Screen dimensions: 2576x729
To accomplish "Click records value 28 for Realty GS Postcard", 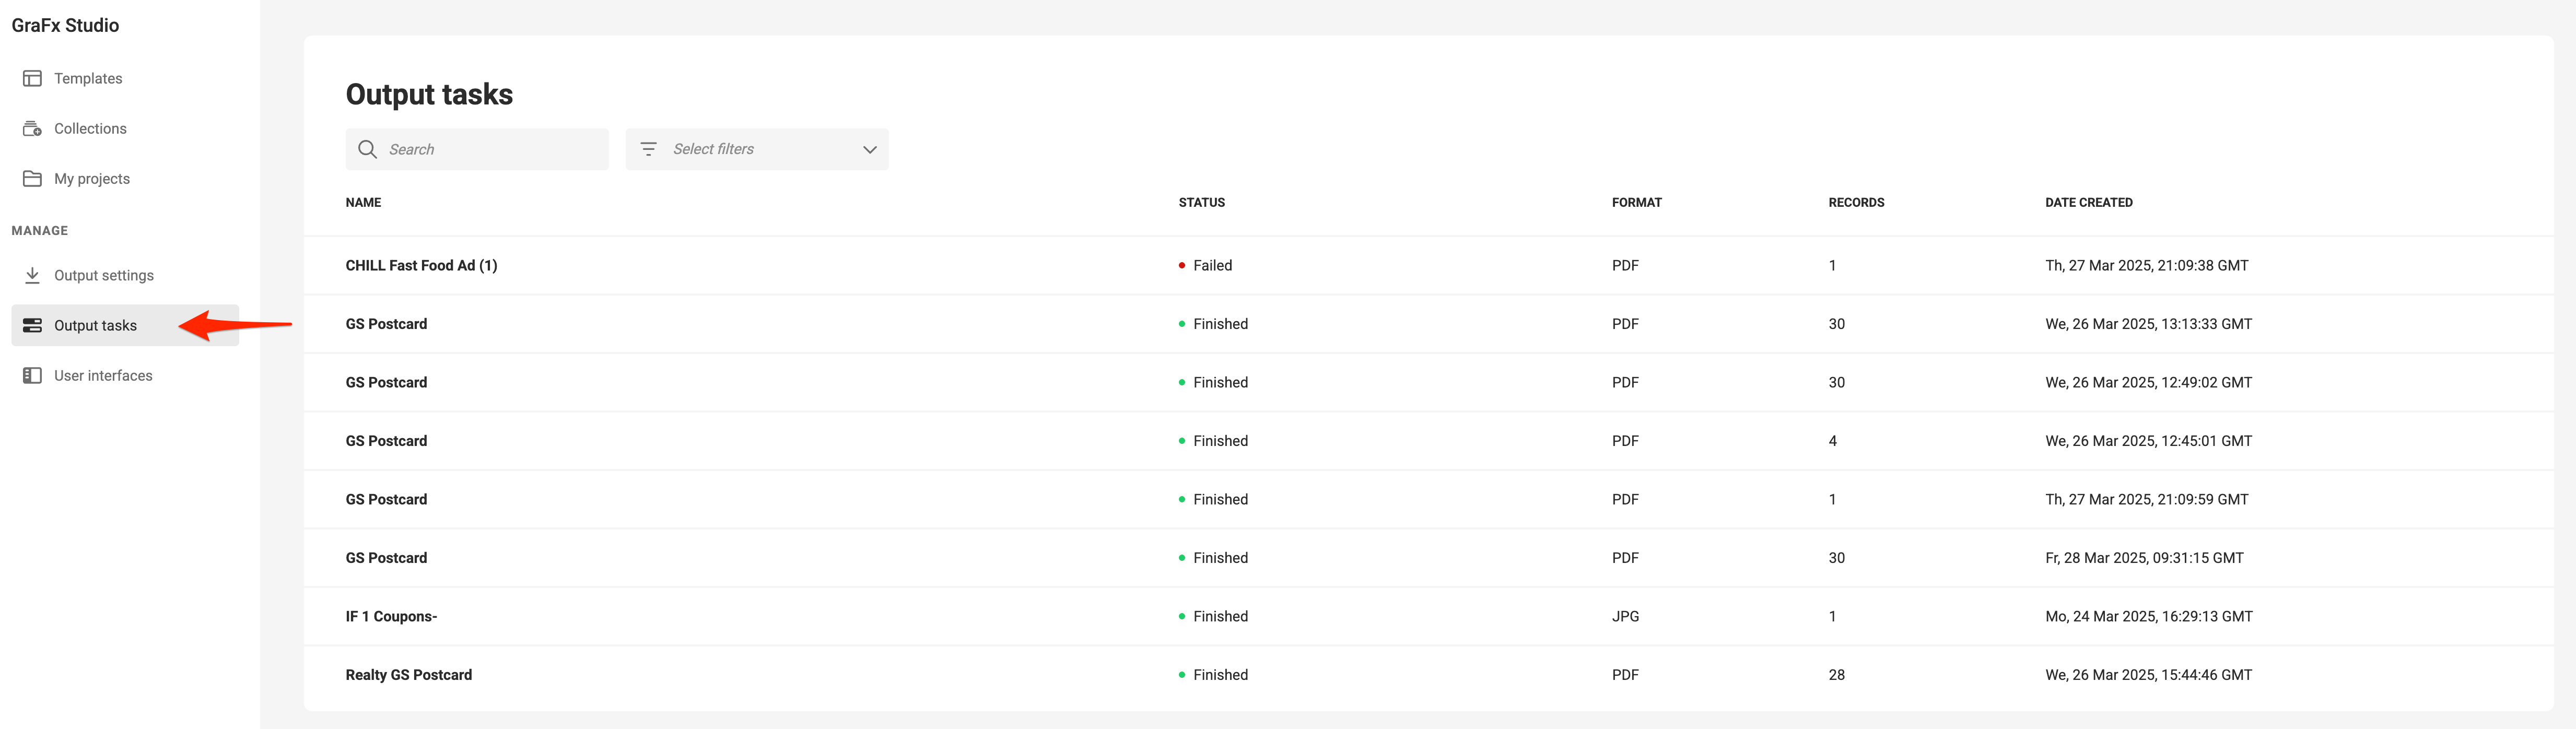I will 1836,675.
